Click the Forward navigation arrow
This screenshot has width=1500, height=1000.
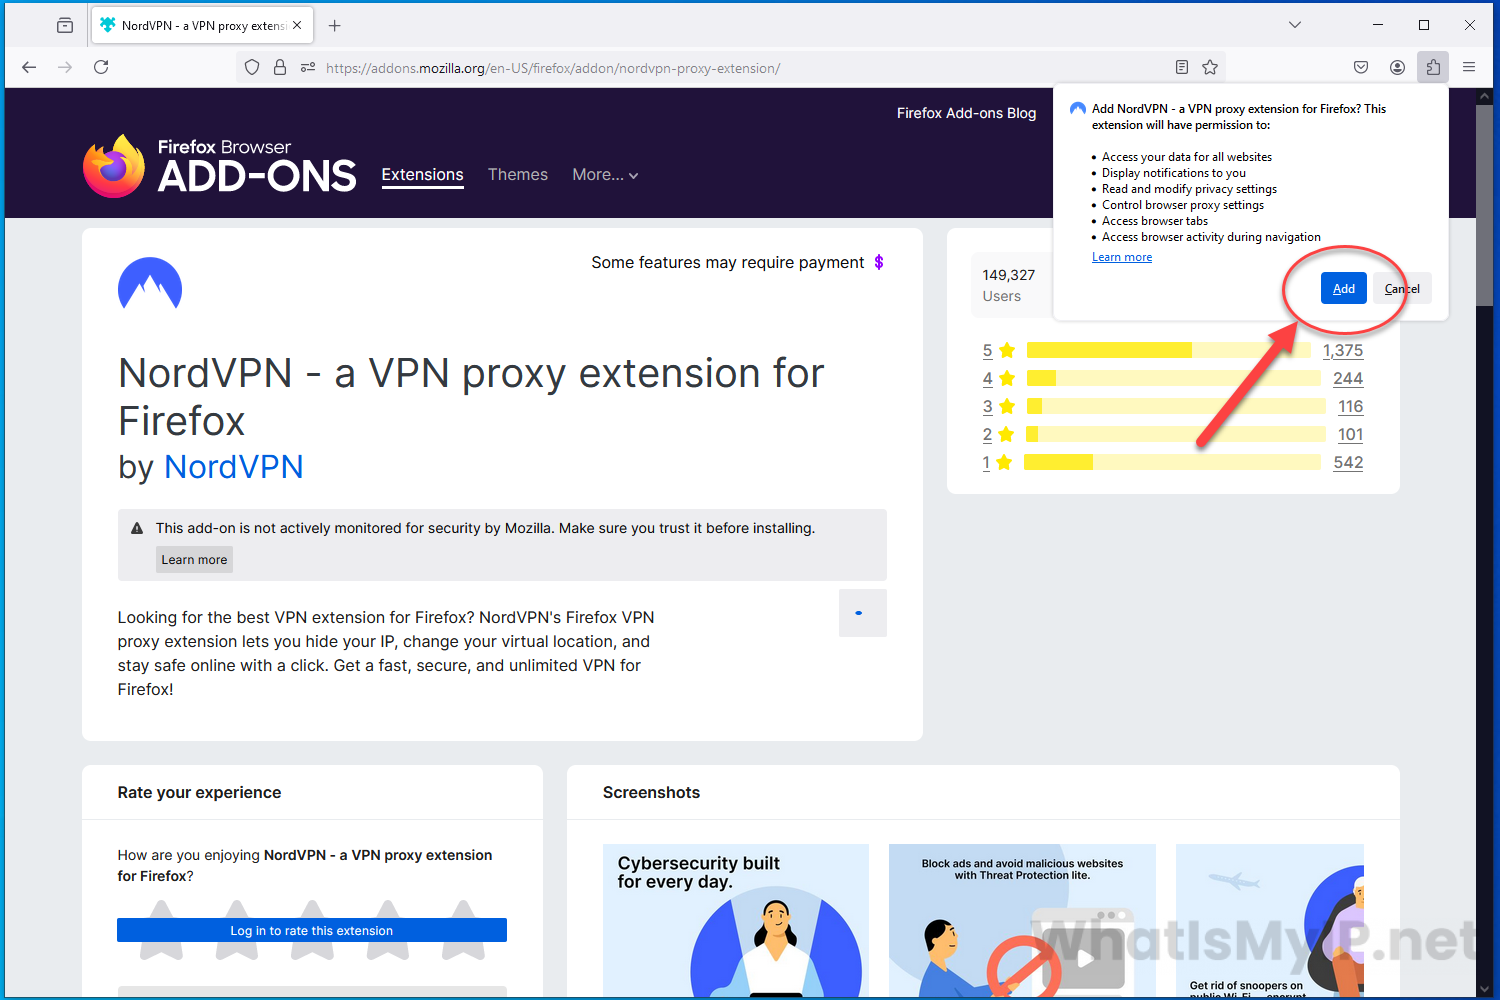(65, 67)
